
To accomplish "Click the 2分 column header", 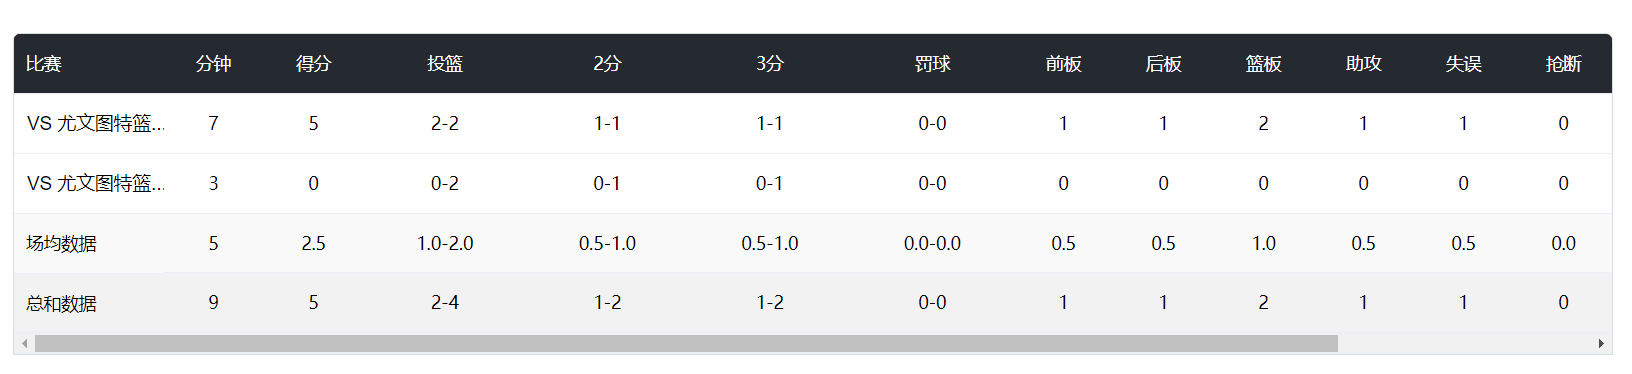I will (x=607, y=64).
